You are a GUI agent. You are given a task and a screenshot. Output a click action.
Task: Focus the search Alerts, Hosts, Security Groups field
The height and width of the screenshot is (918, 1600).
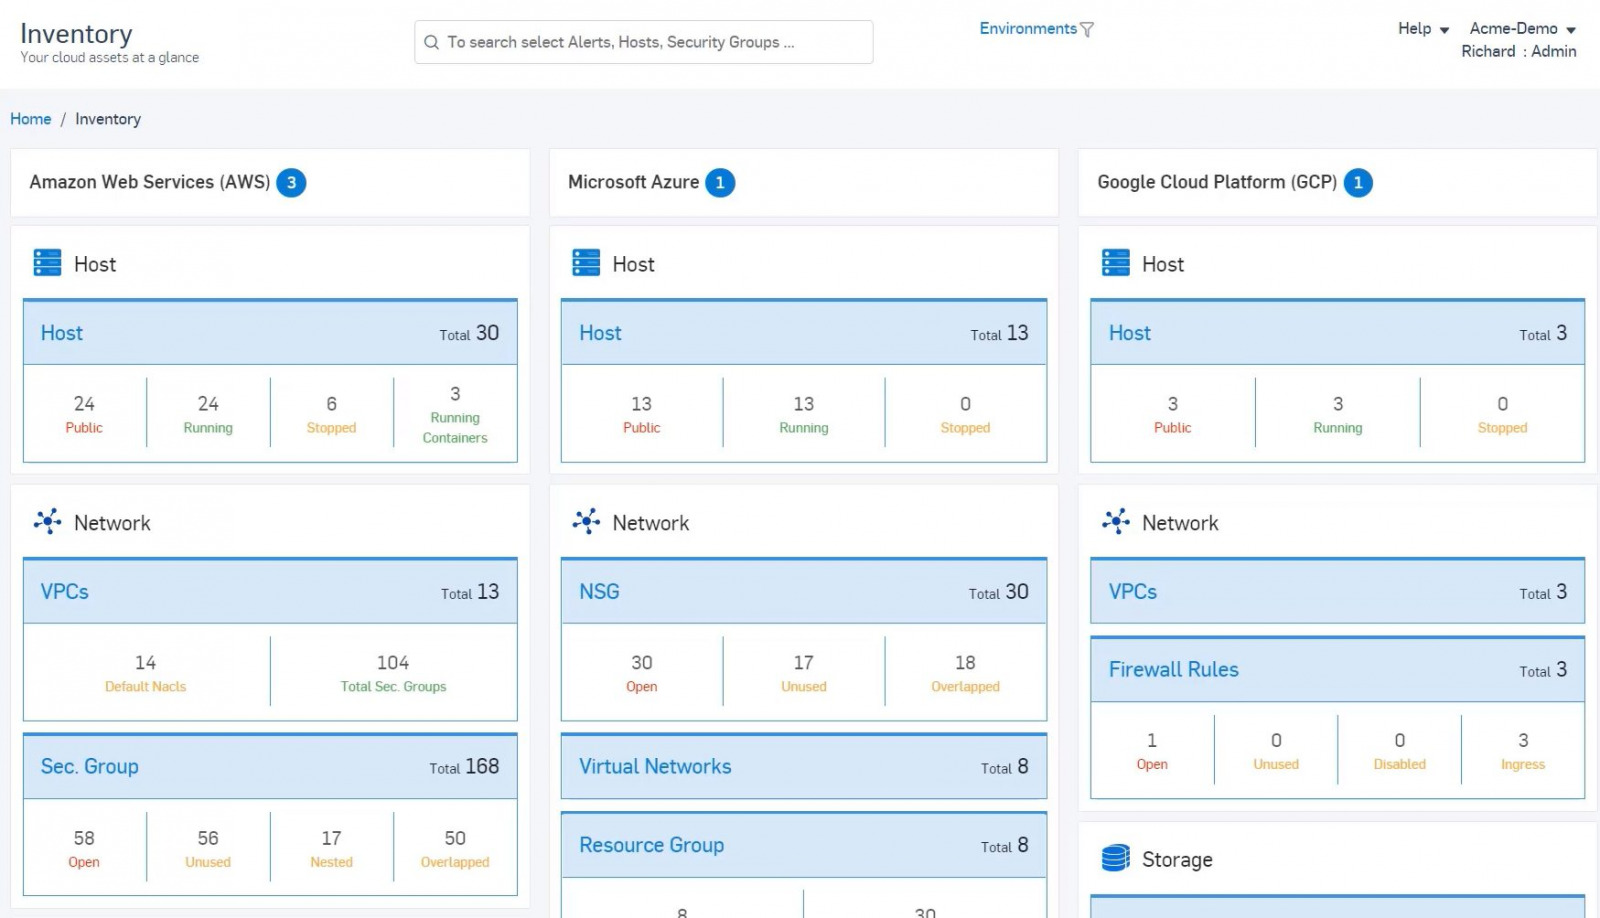[x=643, y=42]
